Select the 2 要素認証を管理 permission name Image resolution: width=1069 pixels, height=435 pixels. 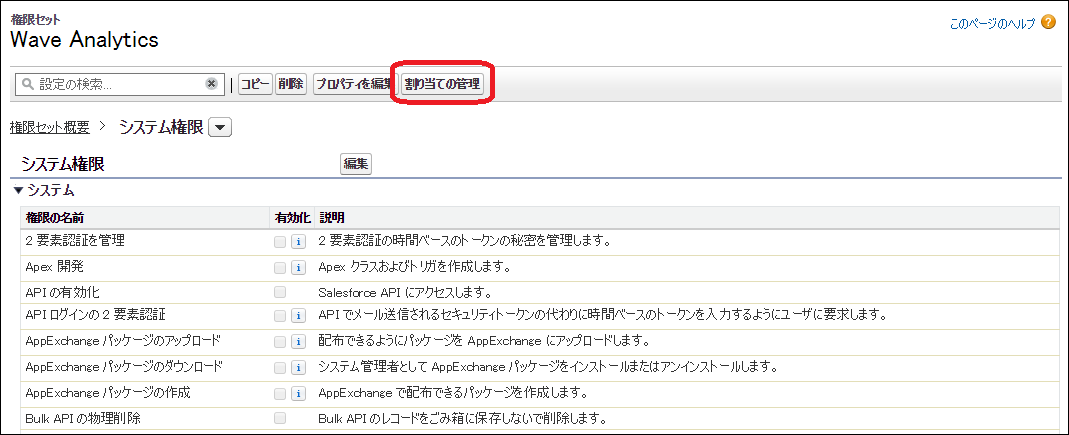pos(75,241)
